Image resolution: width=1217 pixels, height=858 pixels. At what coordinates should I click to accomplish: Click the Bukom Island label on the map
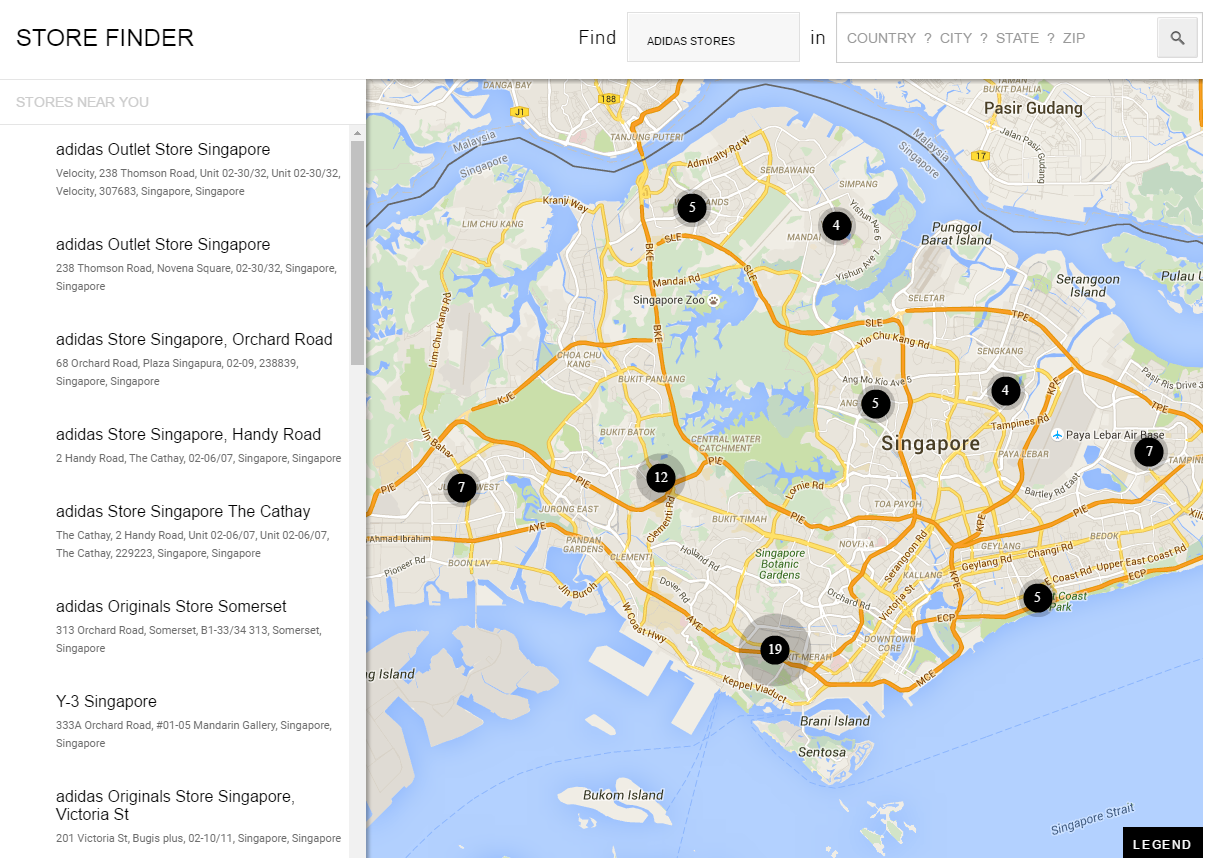[x=624, y=795]
